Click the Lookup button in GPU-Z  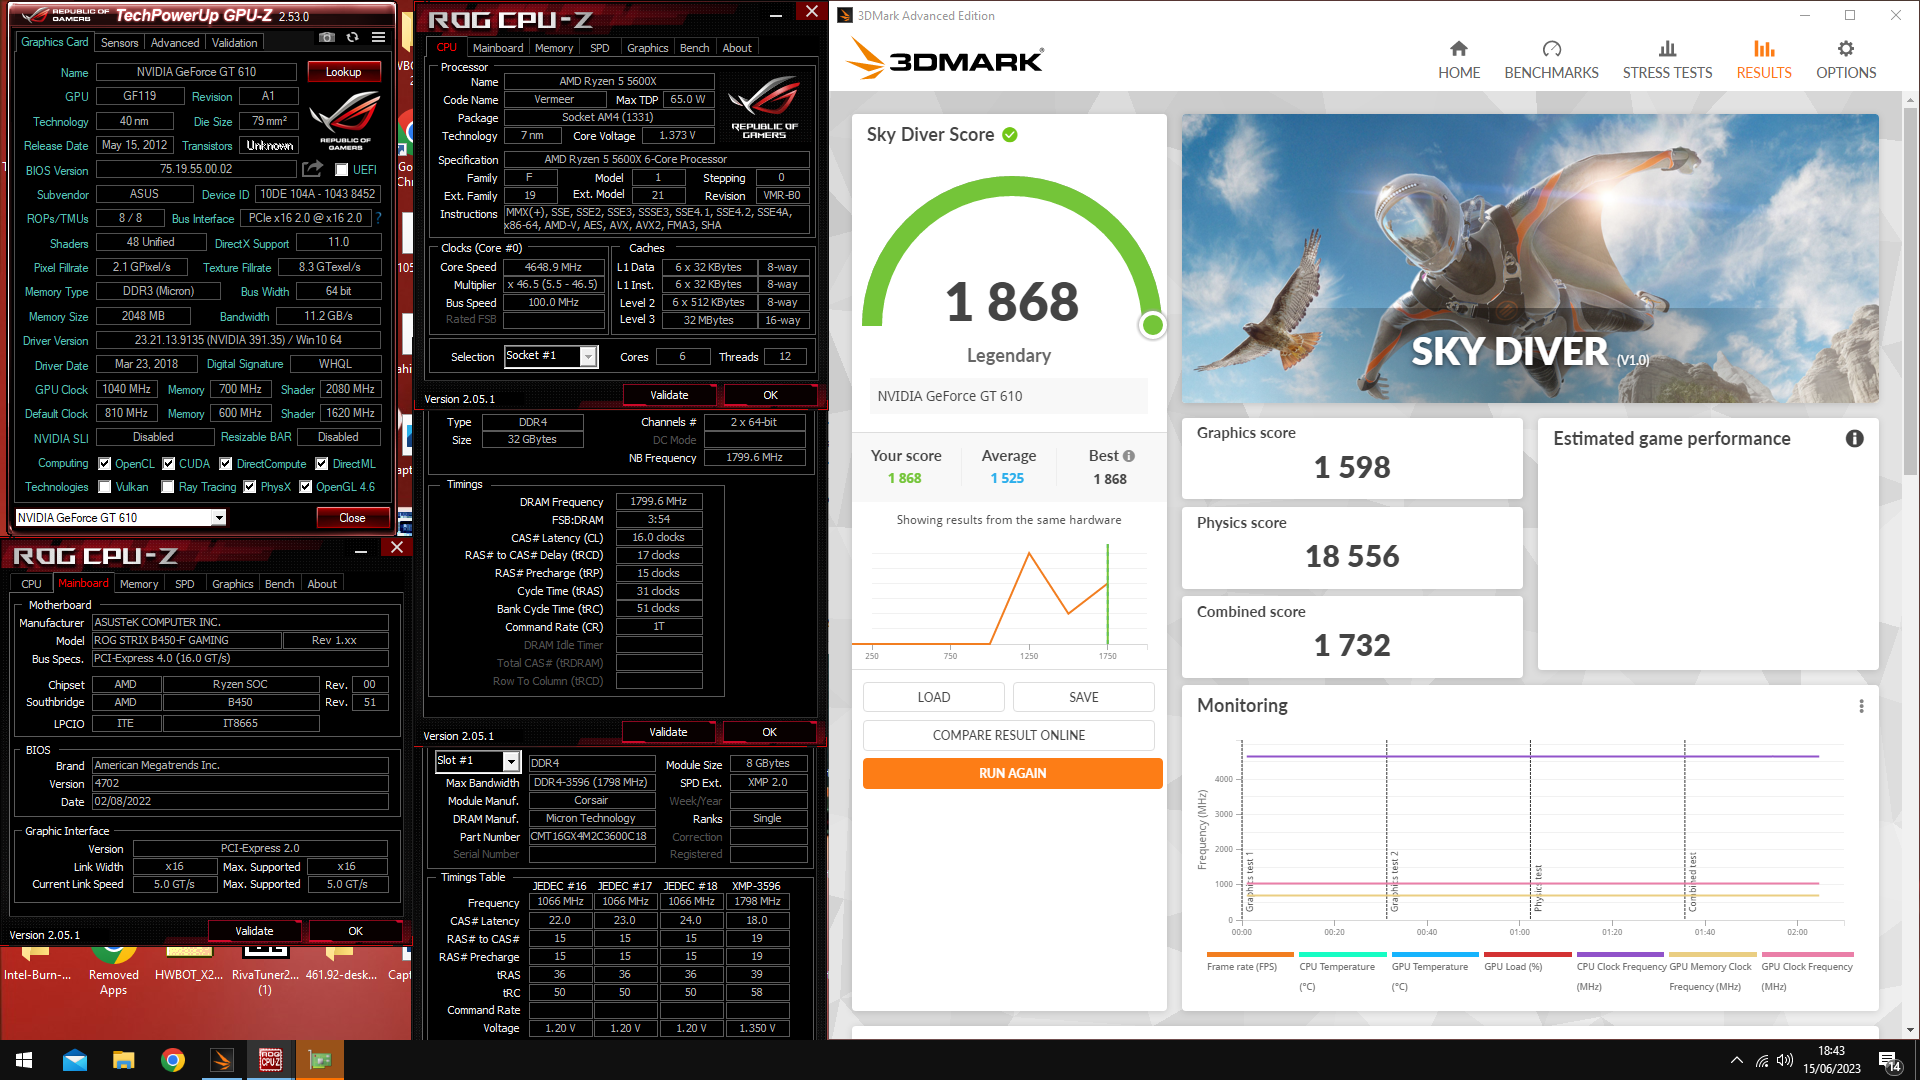coord(343,72)
